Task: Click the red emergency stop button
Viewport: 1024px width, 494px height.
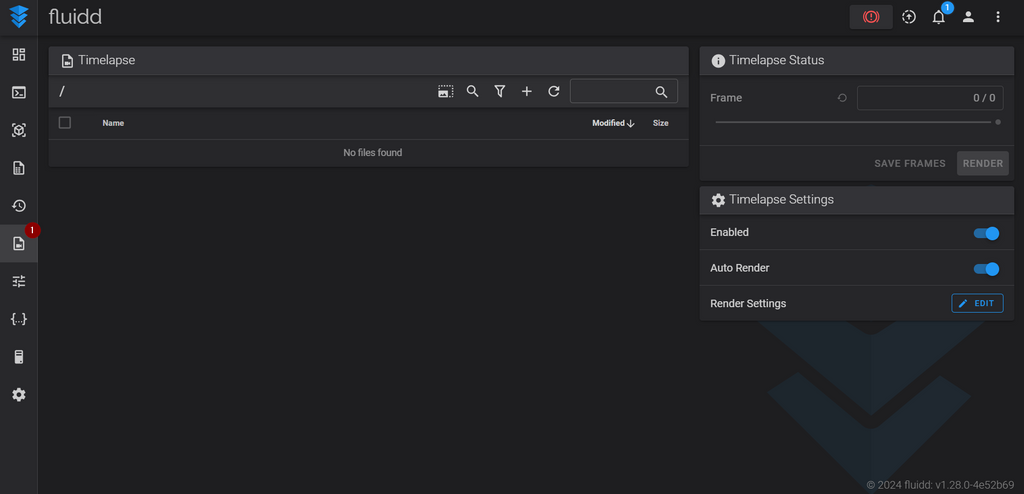Action: click(x=870, y=17)
